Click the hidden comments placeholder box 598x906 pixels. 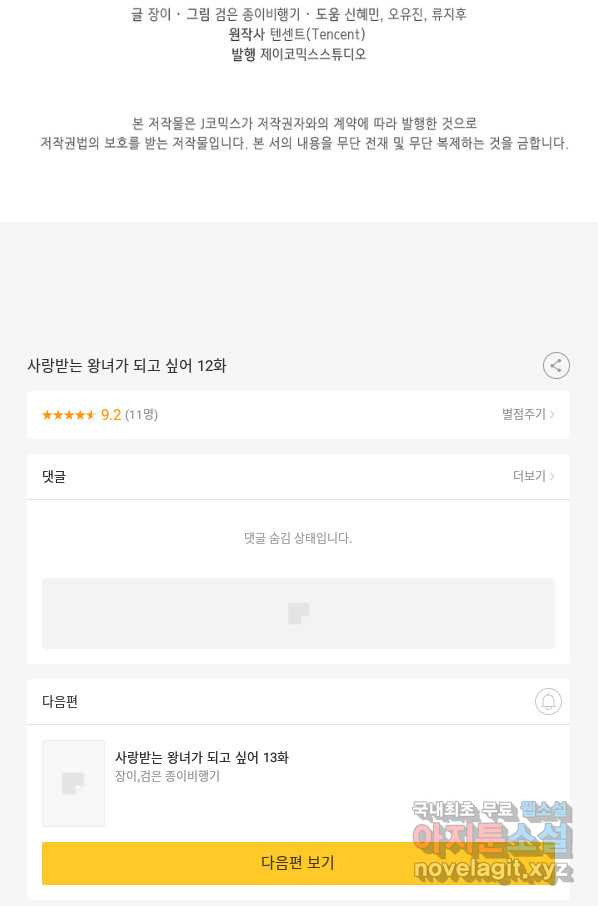[x=298, y=613]
